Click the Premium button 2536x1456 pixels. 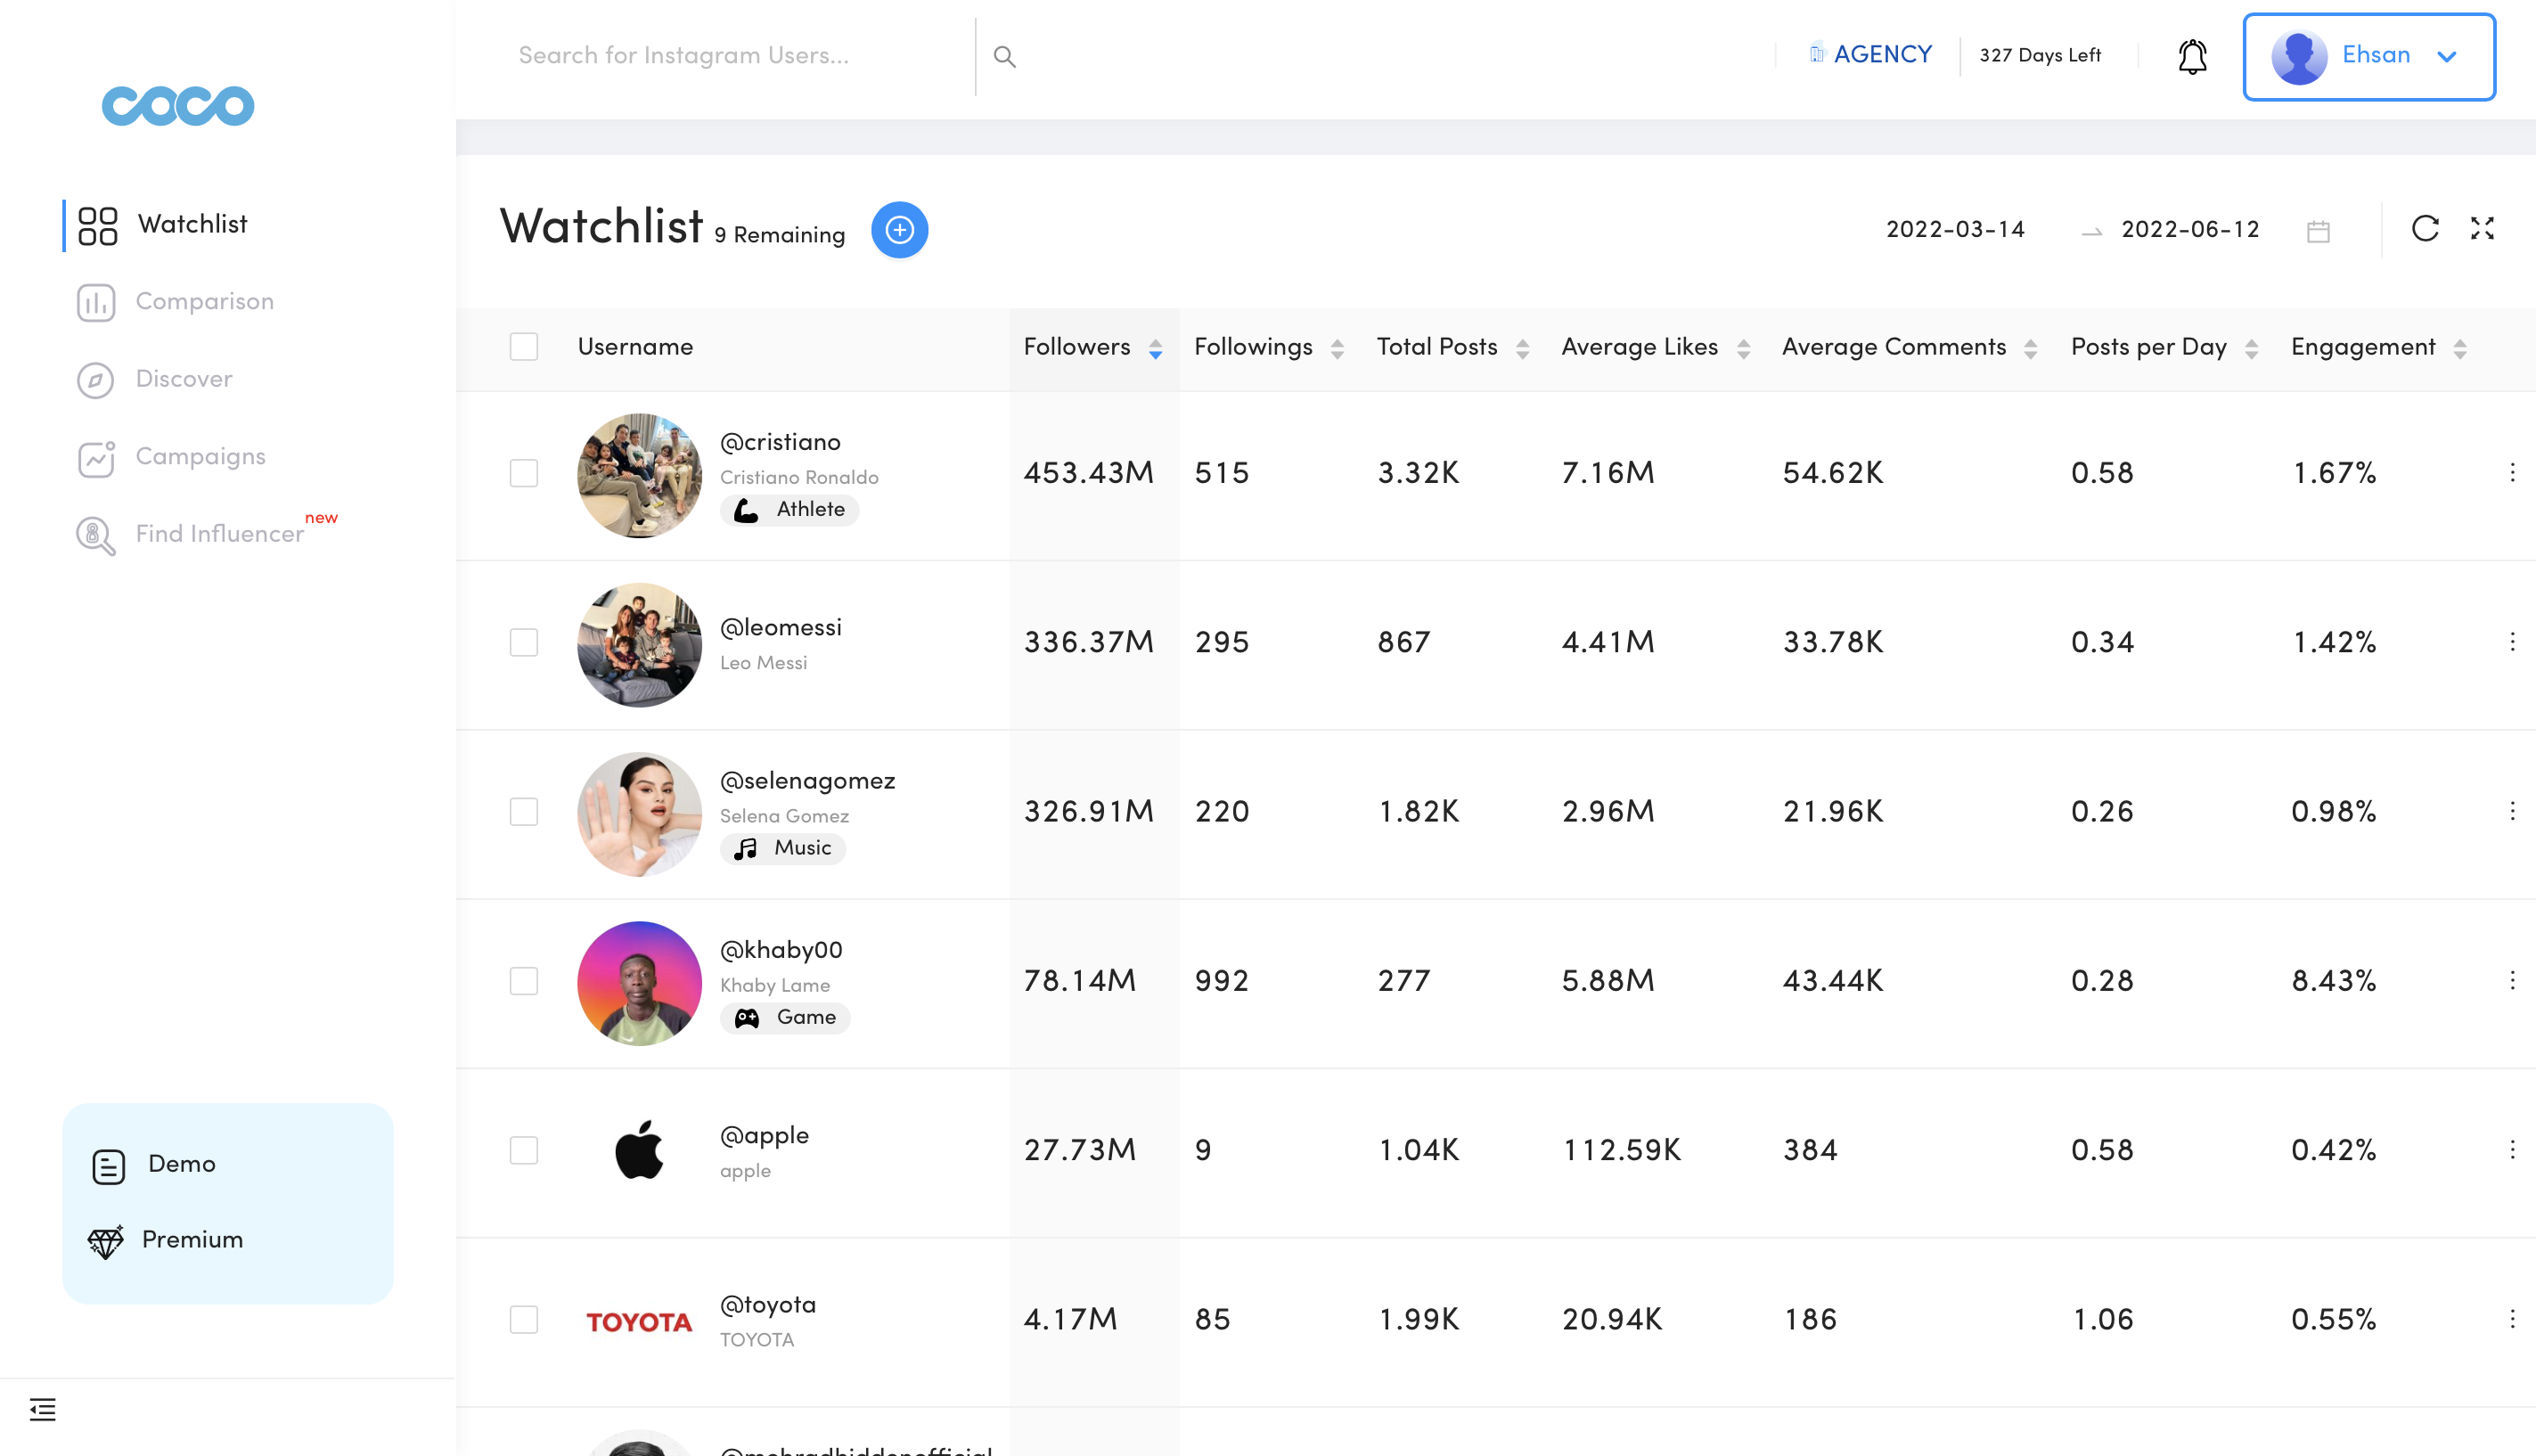pos(192,1240)
